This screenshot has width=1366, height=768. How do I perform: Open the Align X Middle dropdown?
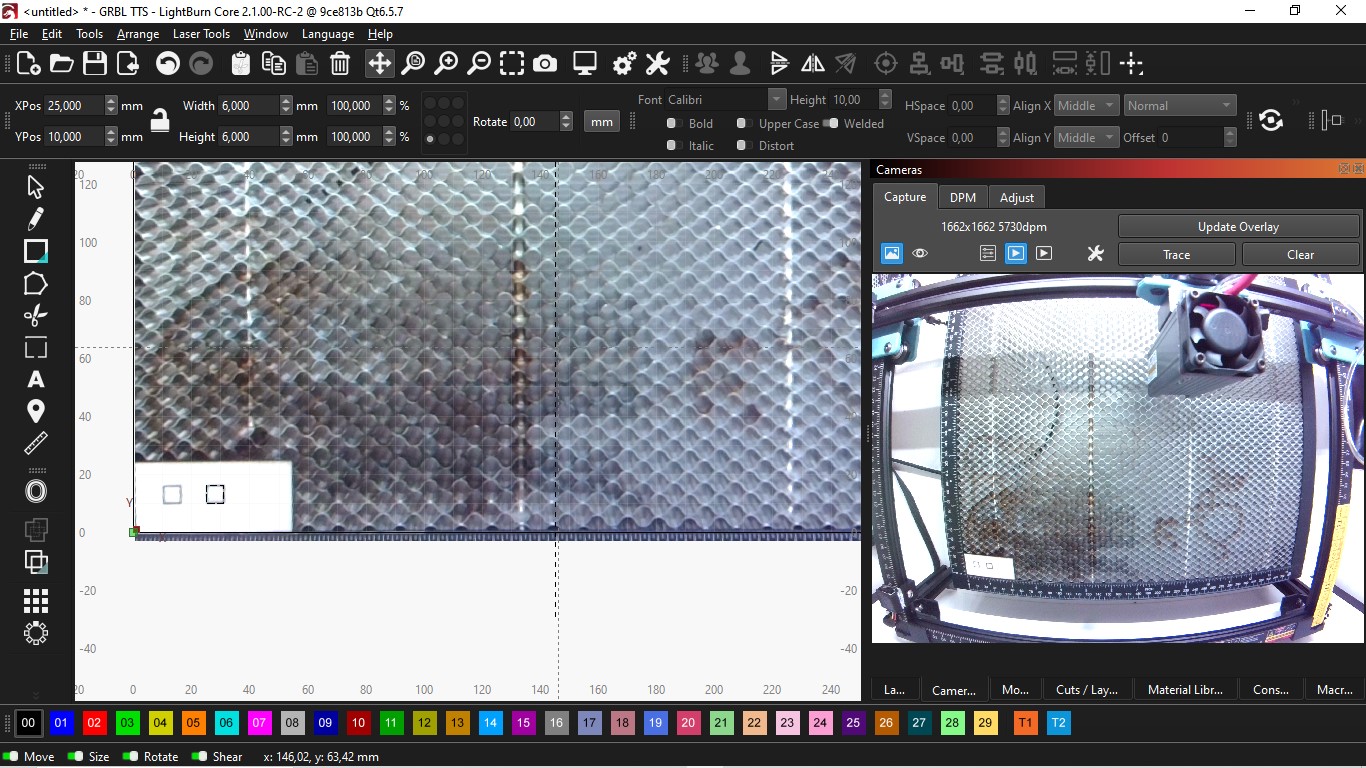click(x=1086, y=106)
